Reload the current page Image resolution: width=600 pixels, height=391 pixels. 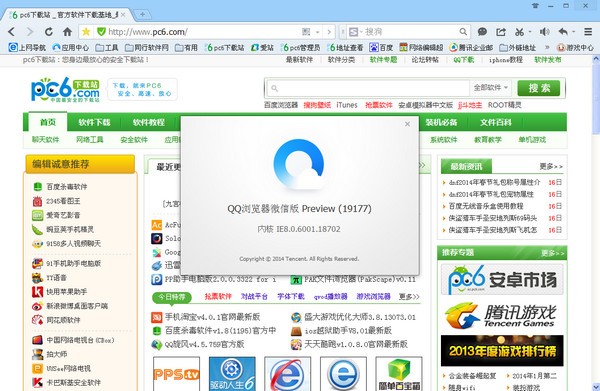[x=49, y=32]
